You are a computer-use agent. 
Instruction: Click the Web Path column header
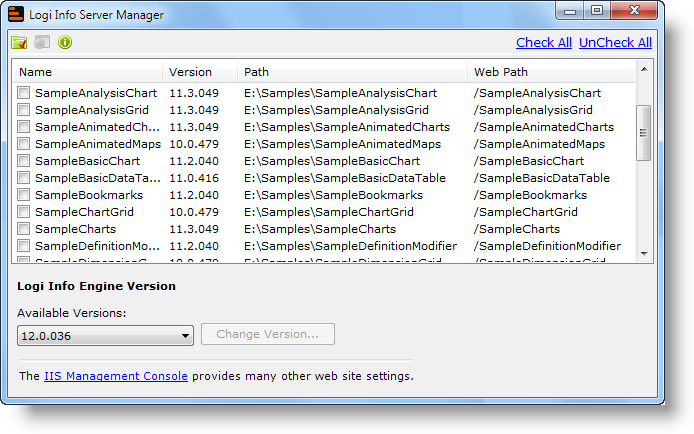pyautogui.click(x=551, y=72)
